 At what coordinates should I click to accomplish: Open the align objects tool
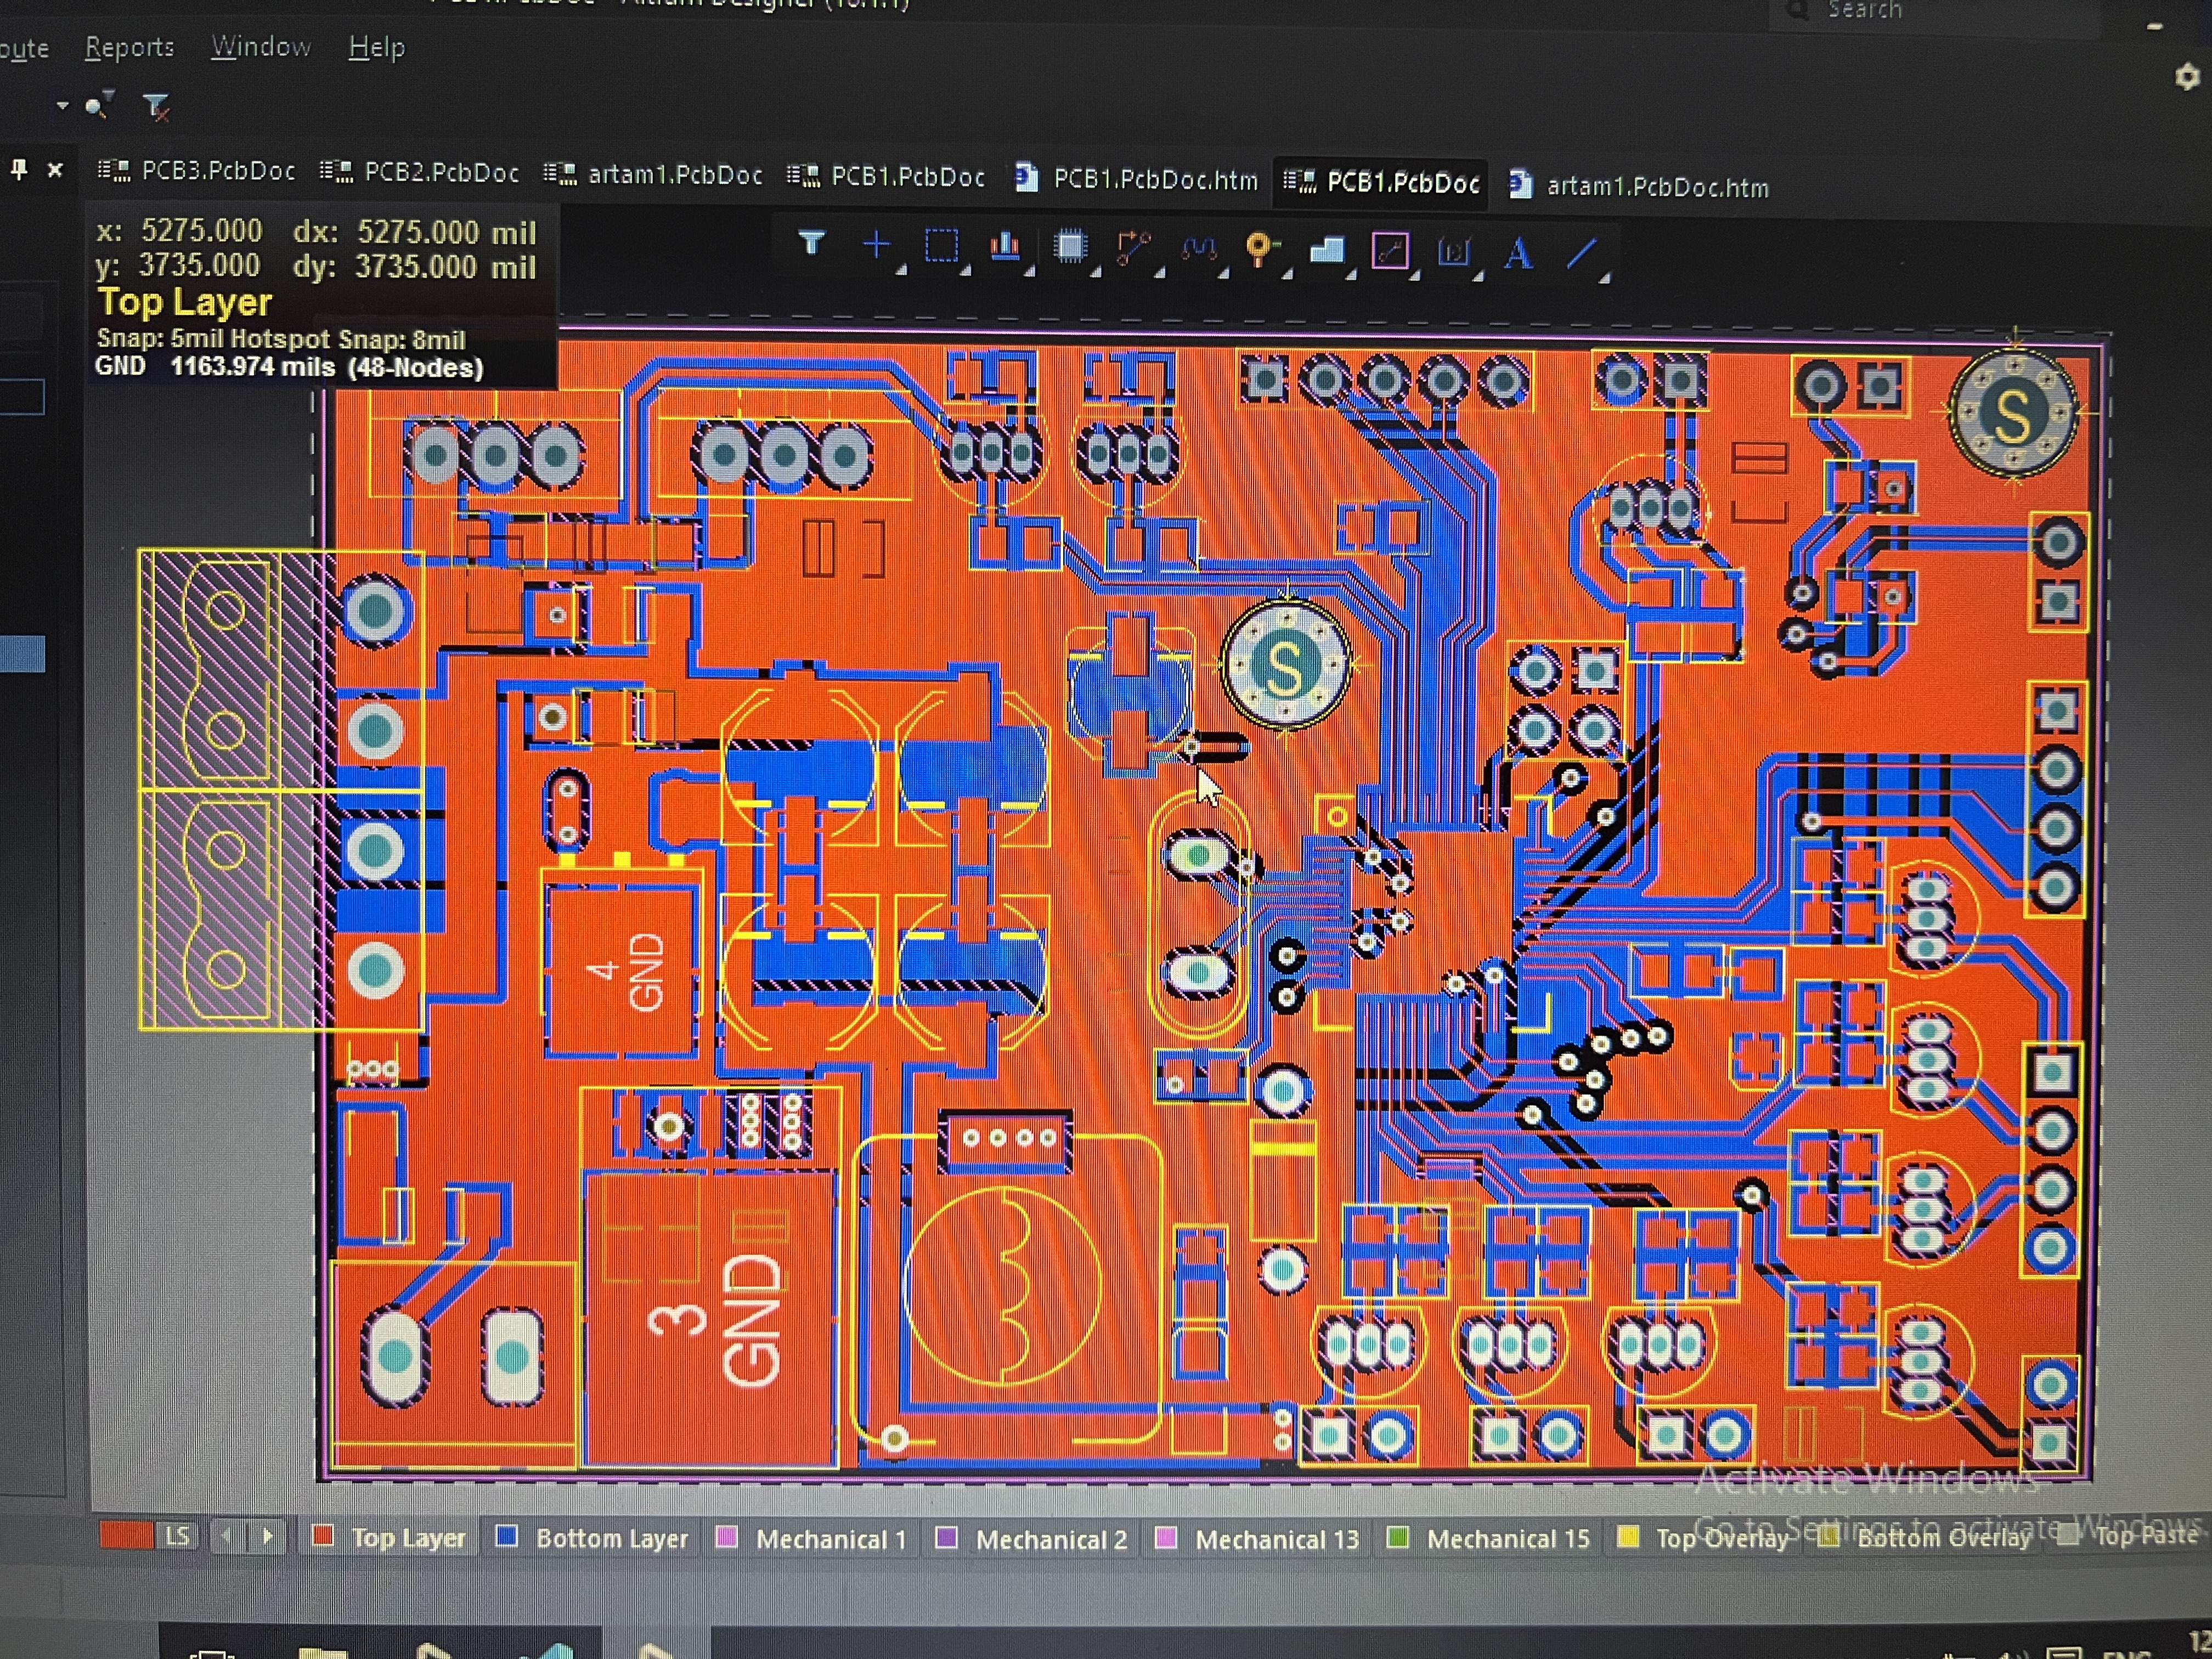(1005, 246)
